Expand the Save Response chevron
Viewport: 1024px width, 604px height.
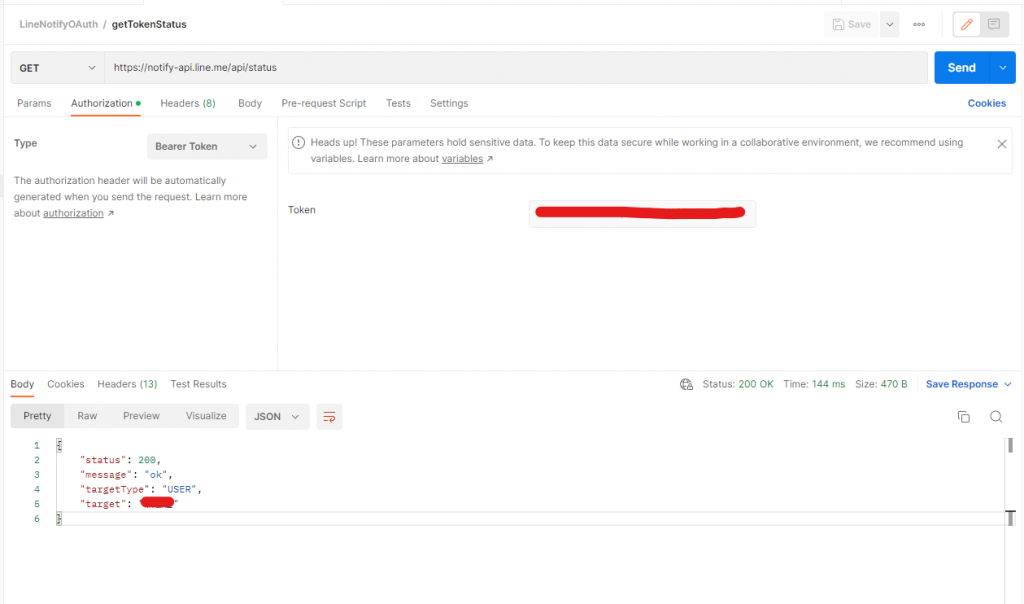1008,384
